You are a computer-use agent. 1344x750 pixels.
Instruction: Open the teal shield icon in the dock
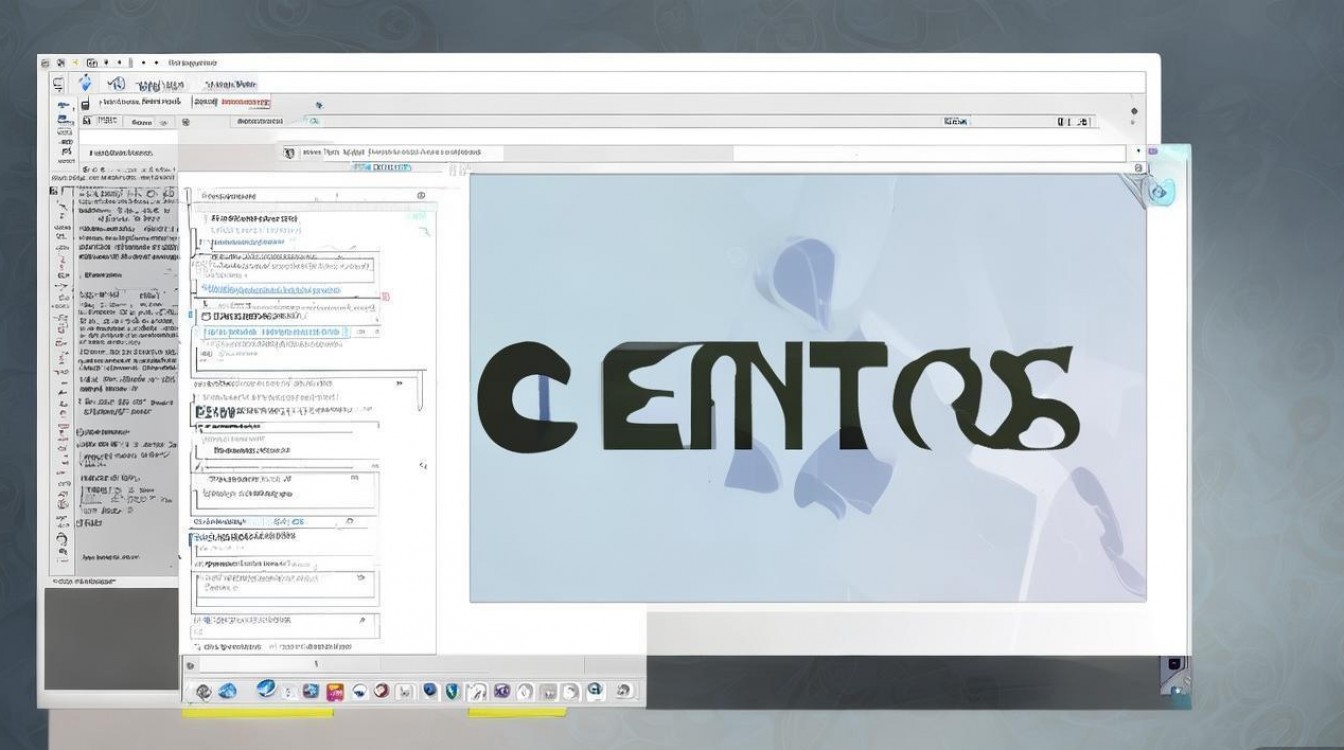pyautogui.click(x=452, y=691)
